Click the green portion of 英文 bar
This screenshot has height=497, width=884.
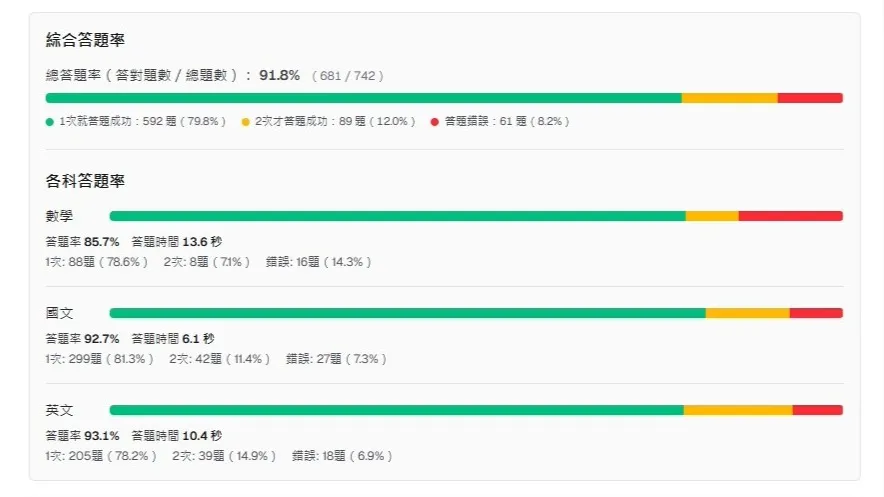(x=396, y=410)
